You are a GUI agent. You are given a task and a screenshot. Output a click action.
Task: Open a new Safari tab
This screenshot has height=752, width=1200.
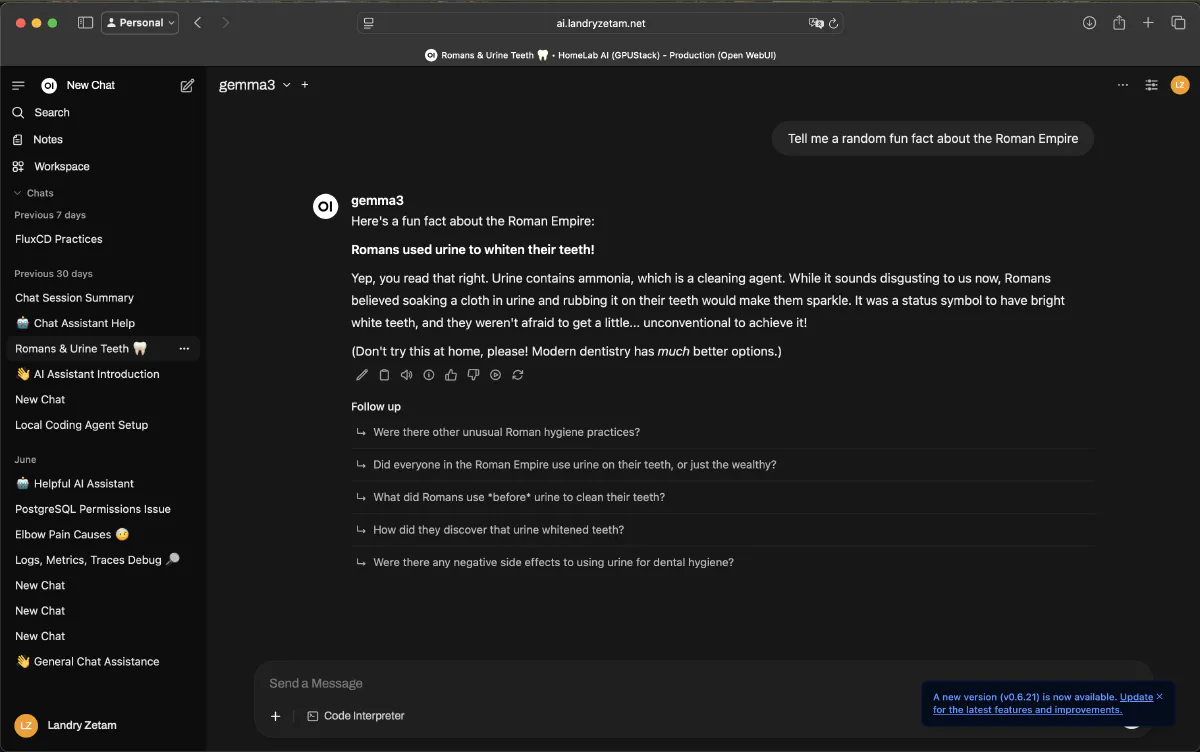point(1149,23)
